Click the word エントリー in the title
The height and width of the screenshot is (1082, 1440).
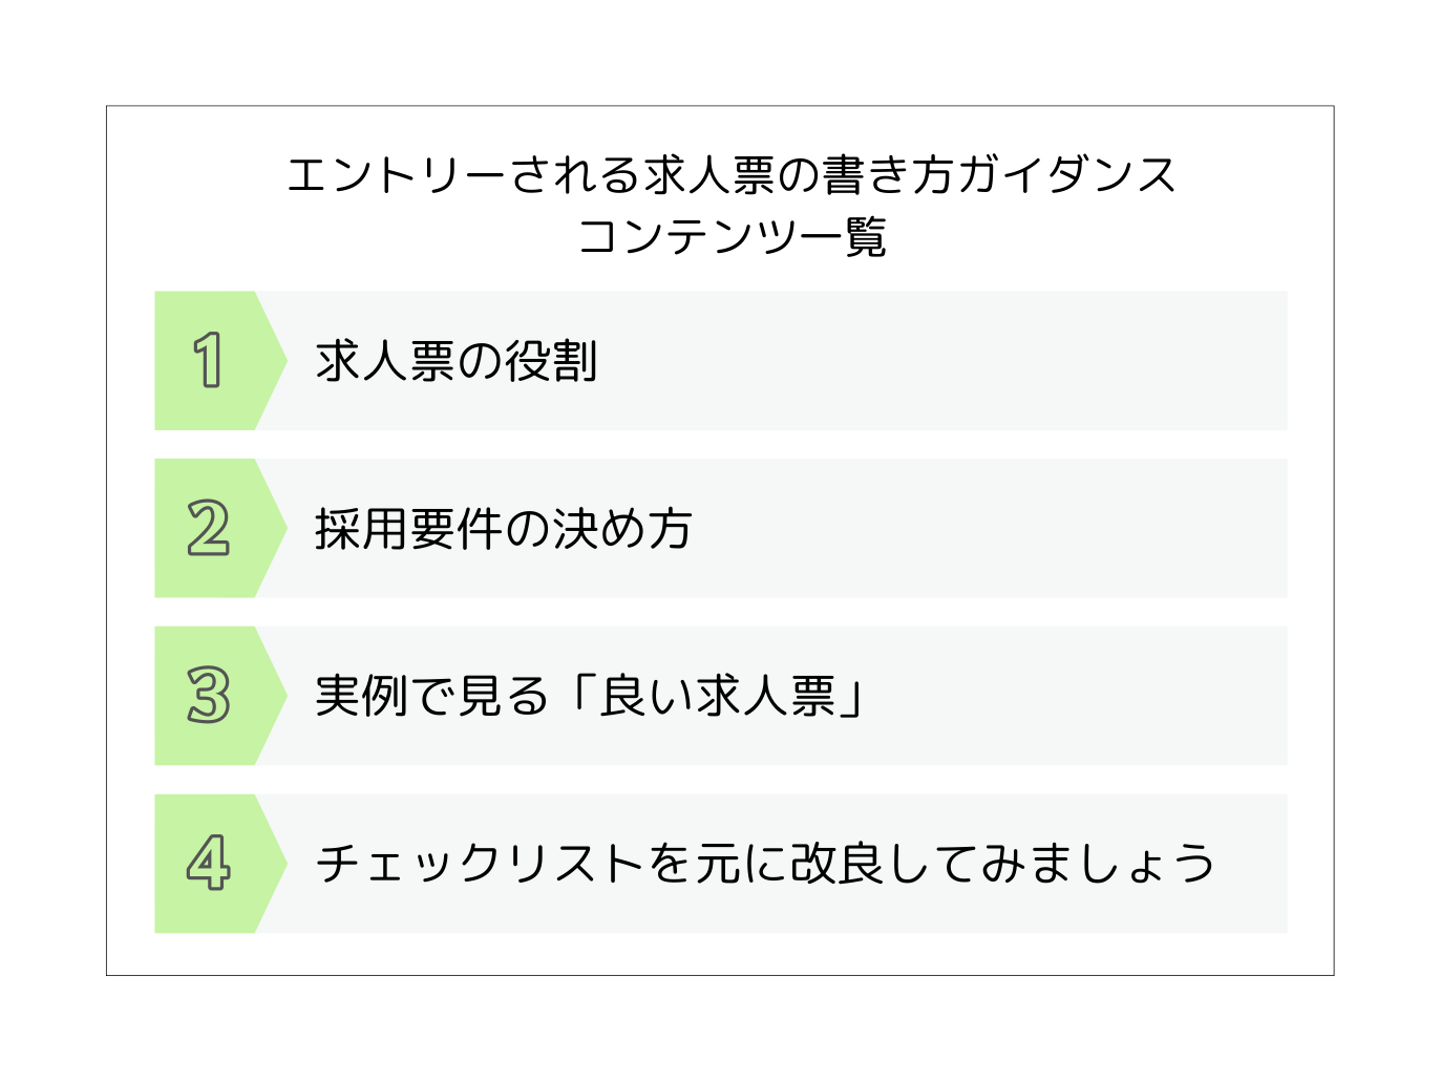tap(396, 175)
